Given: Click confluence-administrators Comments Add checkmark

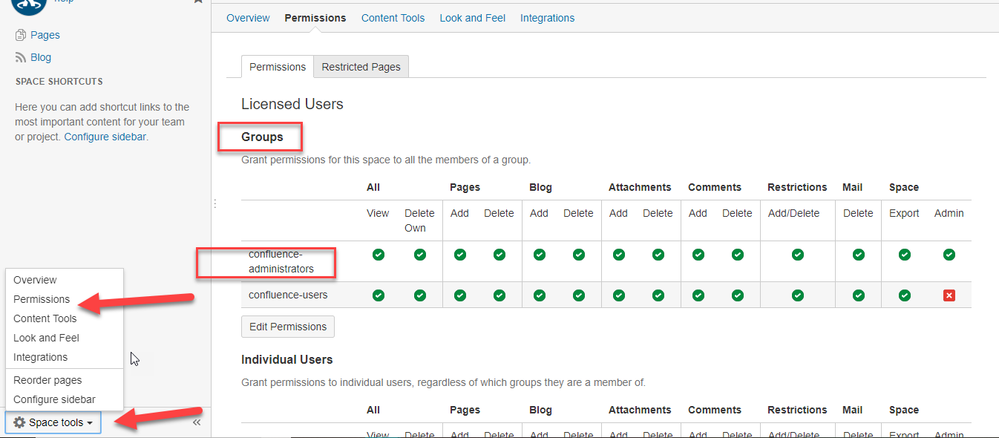Looking at the screenshot, I should pyautogui.click(x=698, y=254).
